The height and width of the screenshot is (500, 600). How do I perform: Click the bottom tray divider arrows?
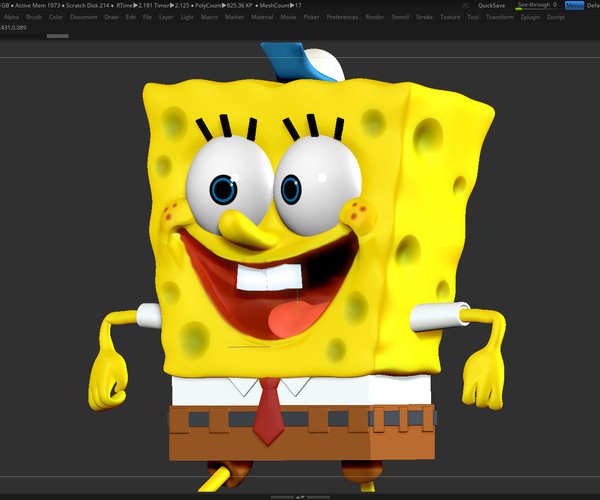(x=300, y=497)
